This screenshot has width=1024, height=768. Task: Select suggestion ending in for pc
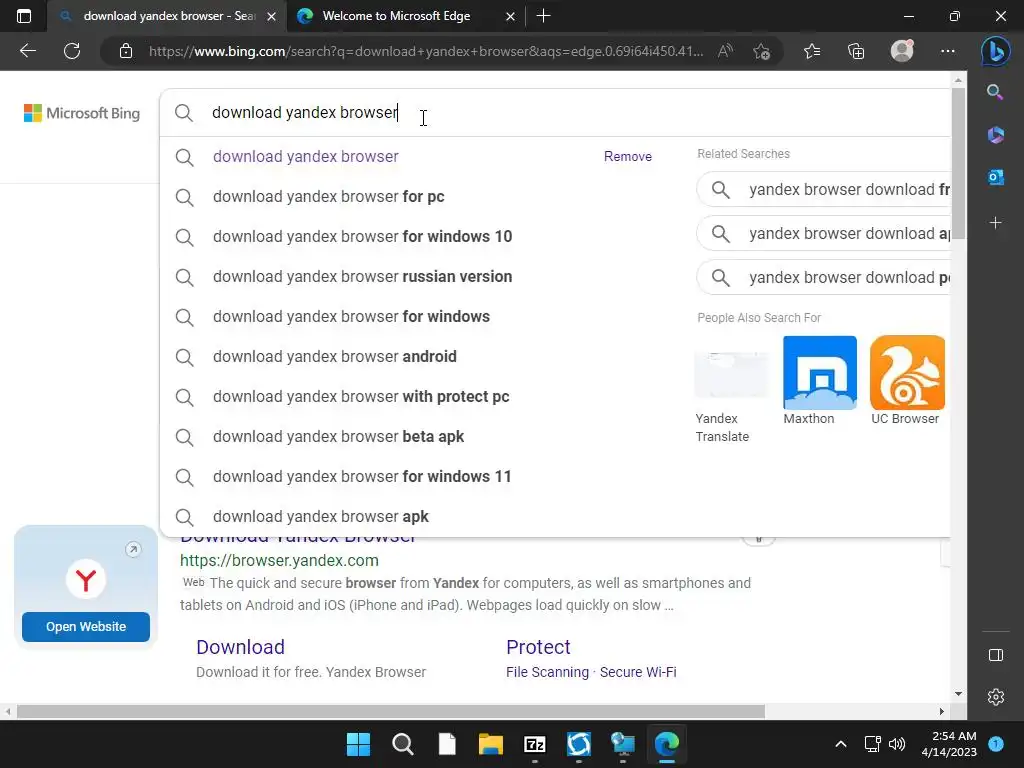pos(328,197)
